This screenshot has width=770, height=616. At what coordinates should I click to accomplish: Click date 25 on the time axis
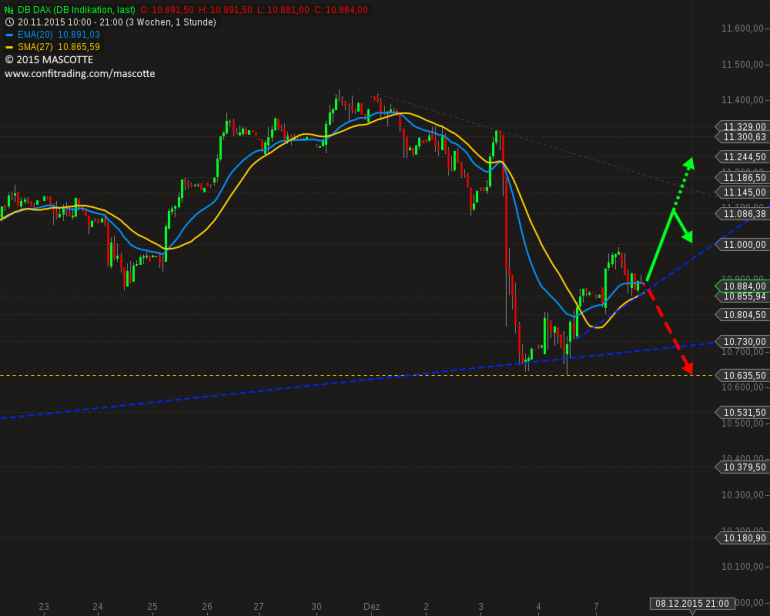coord(152,607)
